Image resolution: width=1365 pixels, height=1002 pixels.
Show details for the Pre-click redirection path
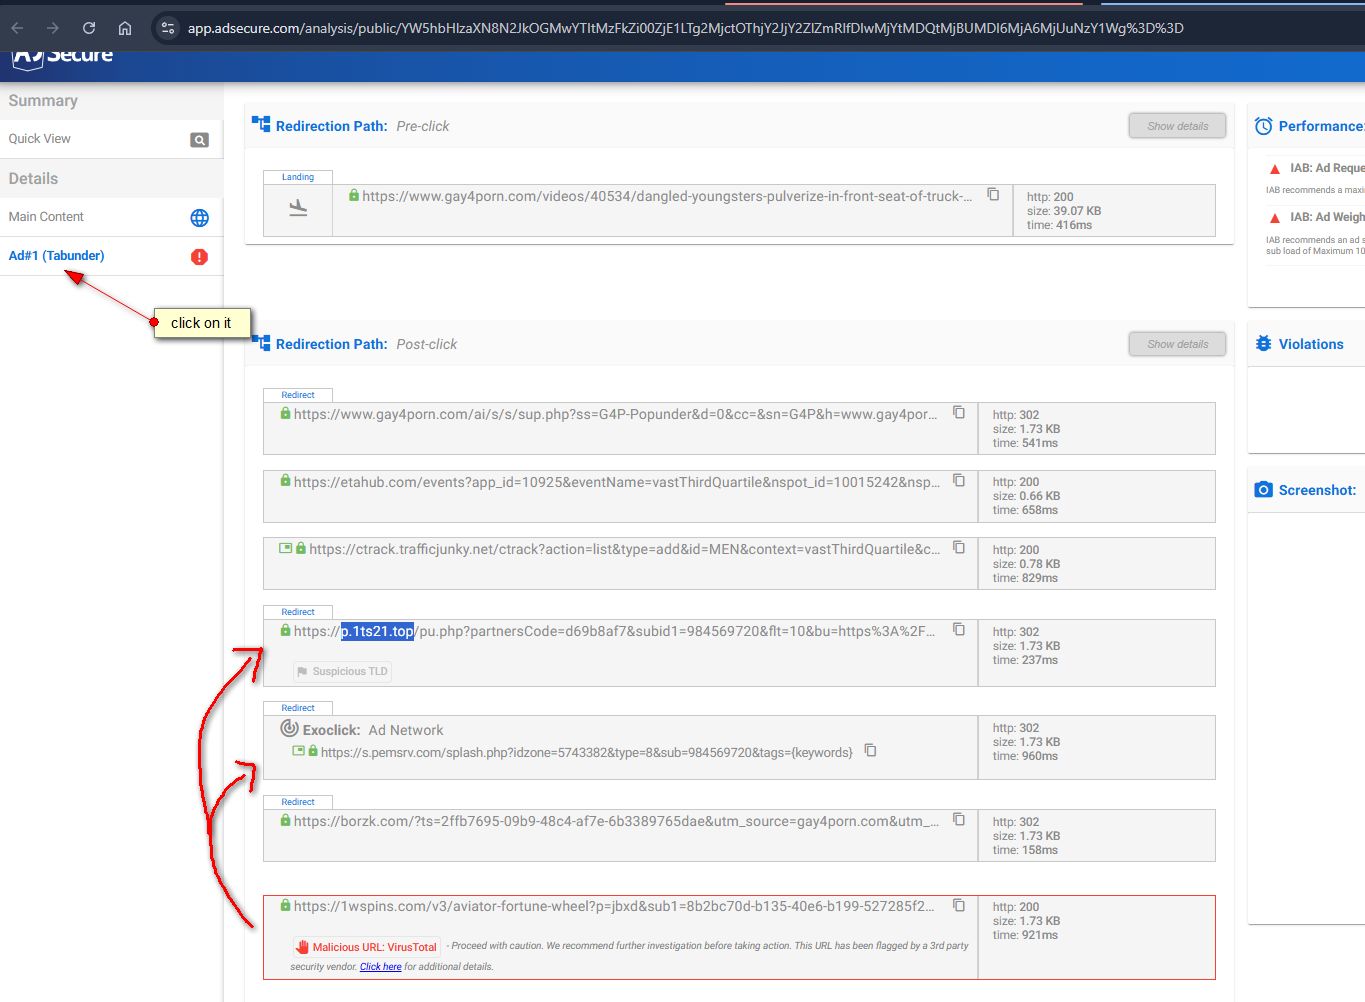click(1177, 126)
